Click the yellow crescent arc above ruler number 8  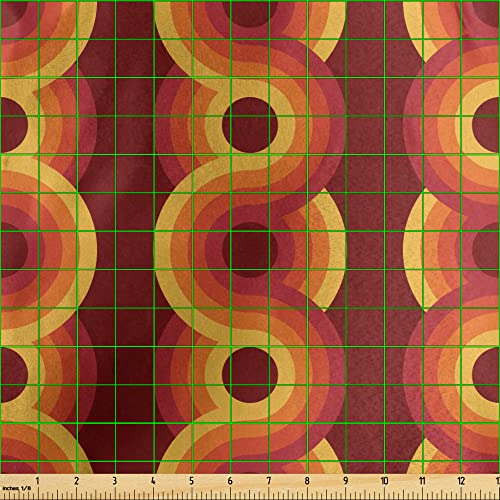(328, 250)
